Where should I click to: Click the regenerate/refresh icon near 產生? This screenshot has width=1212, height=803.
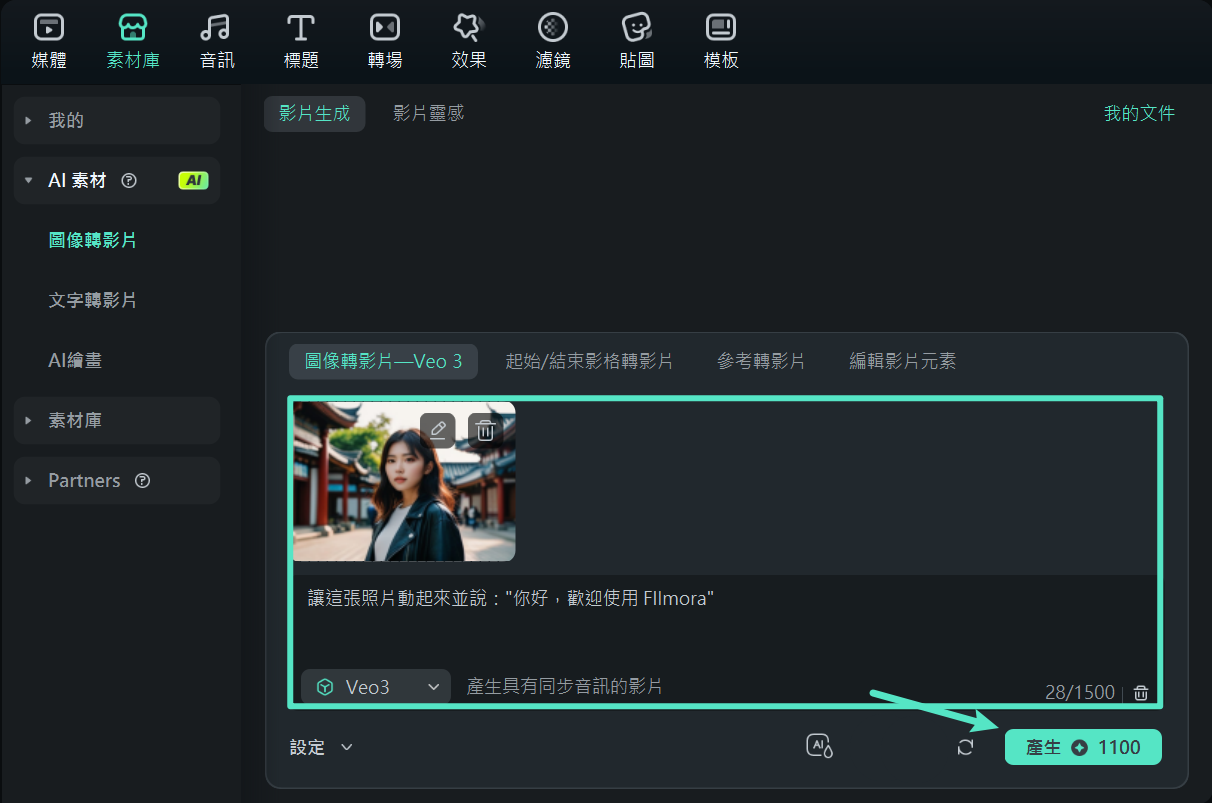click(x=964, y=746)
